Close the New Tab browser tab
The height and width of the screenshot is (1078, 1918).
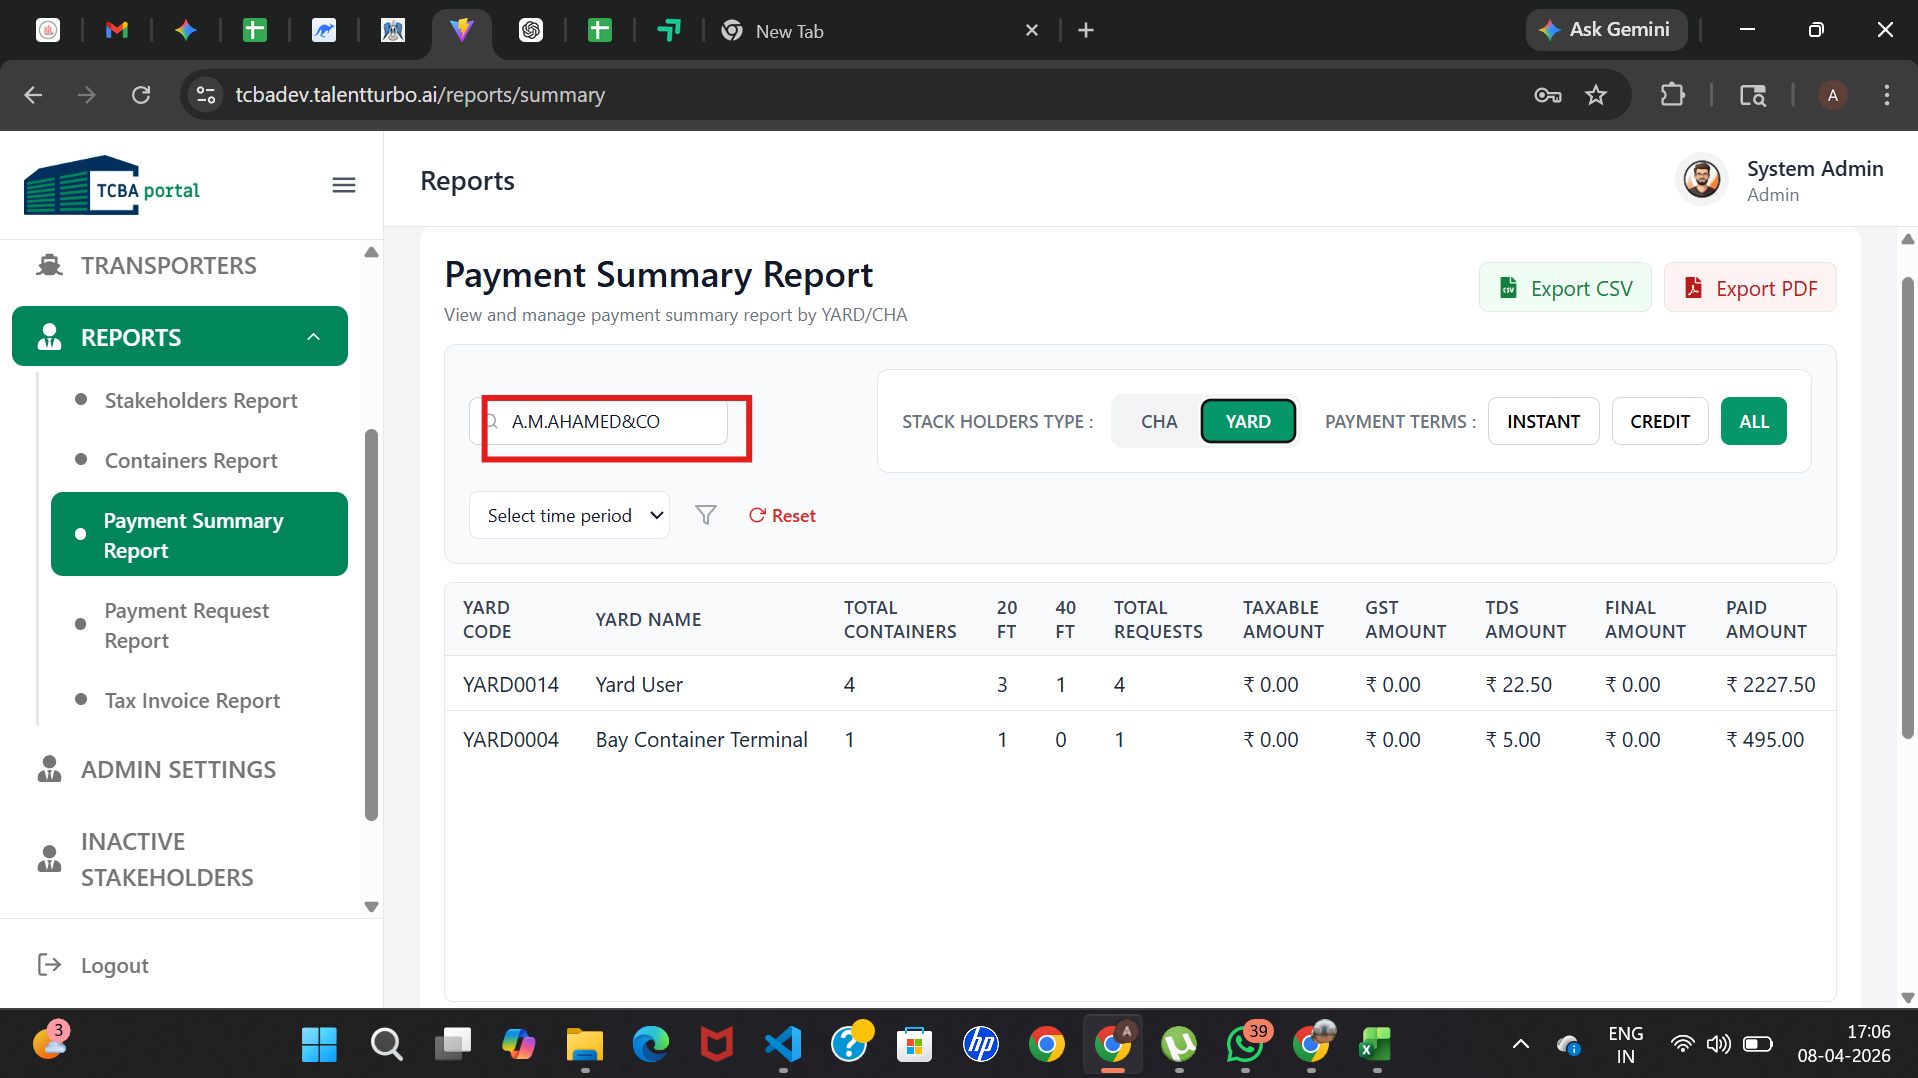point(1032,31)
